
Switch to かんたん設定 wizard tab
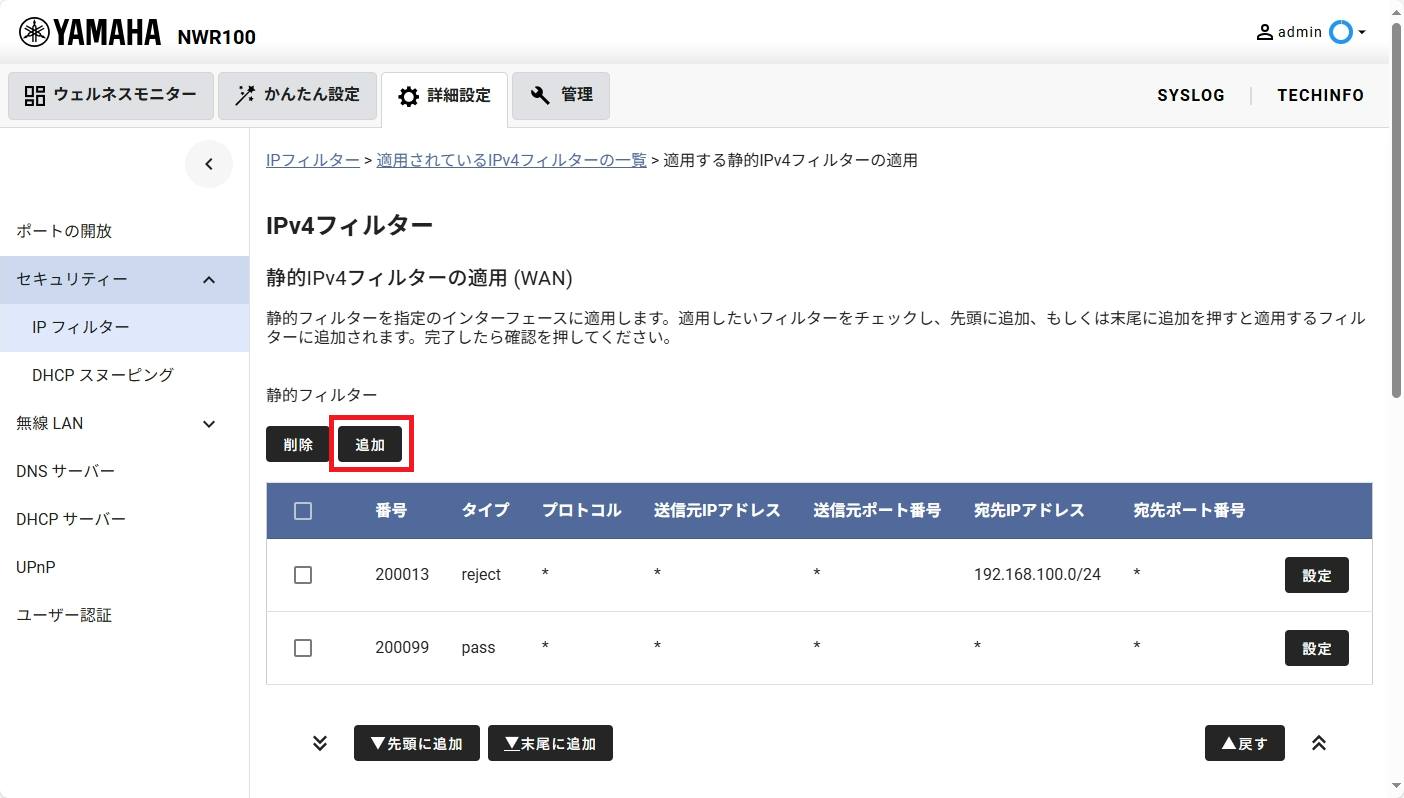[x=297, y=96]
